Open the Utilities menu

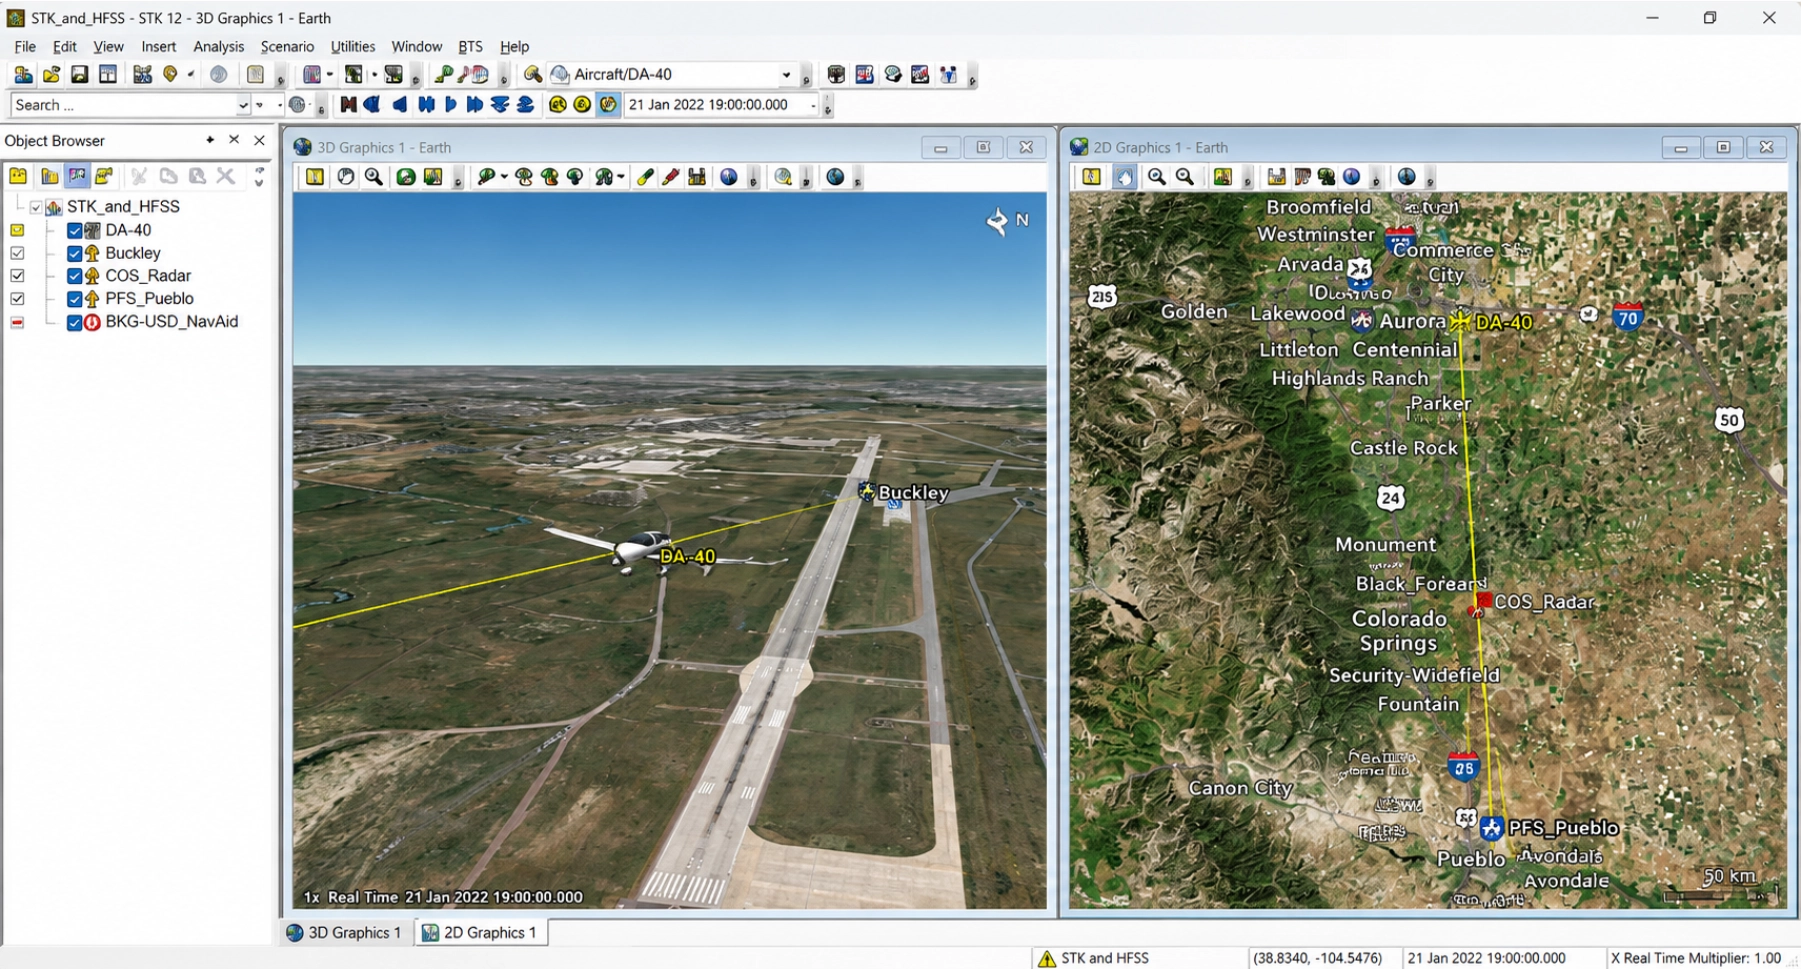(353, 46)
